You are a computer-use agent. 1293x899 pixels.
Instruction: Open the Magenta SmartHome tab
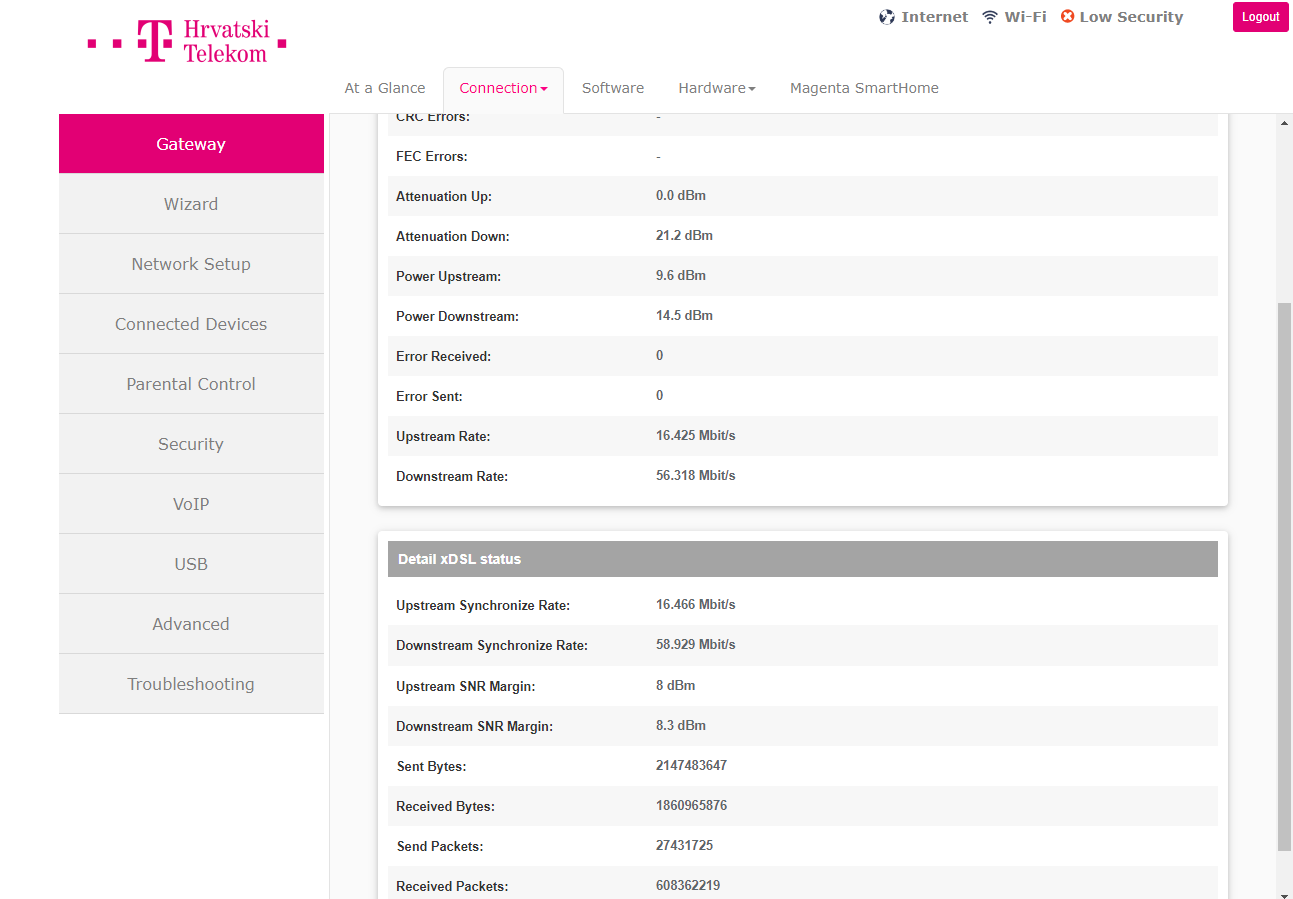(864, 88)
